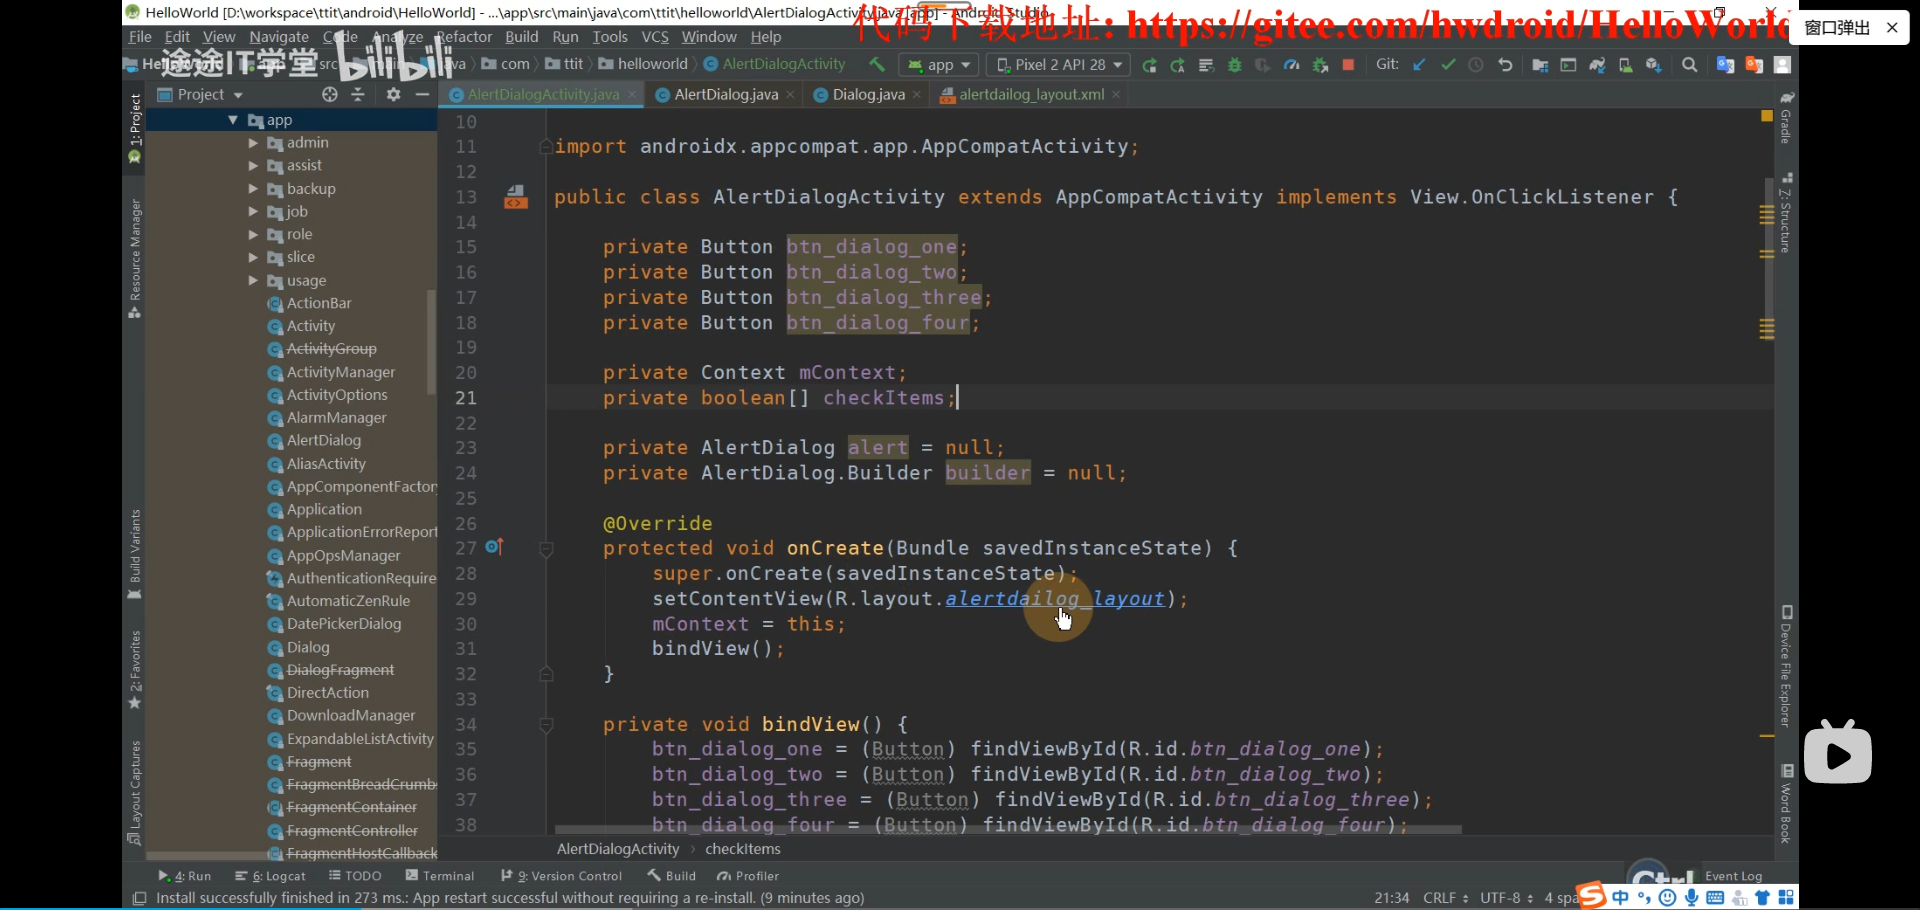Open the Logcat tool window
The width and height of the screenshot is (1920, 910).
(270, 876)
